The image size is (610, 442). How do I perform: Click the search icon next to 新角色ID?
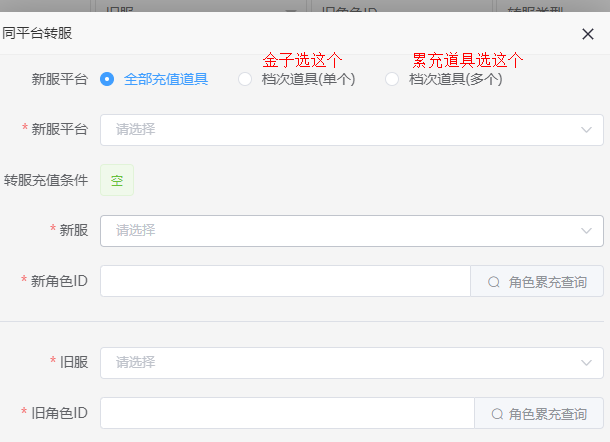pyautogui.click(x=493, y=282)
